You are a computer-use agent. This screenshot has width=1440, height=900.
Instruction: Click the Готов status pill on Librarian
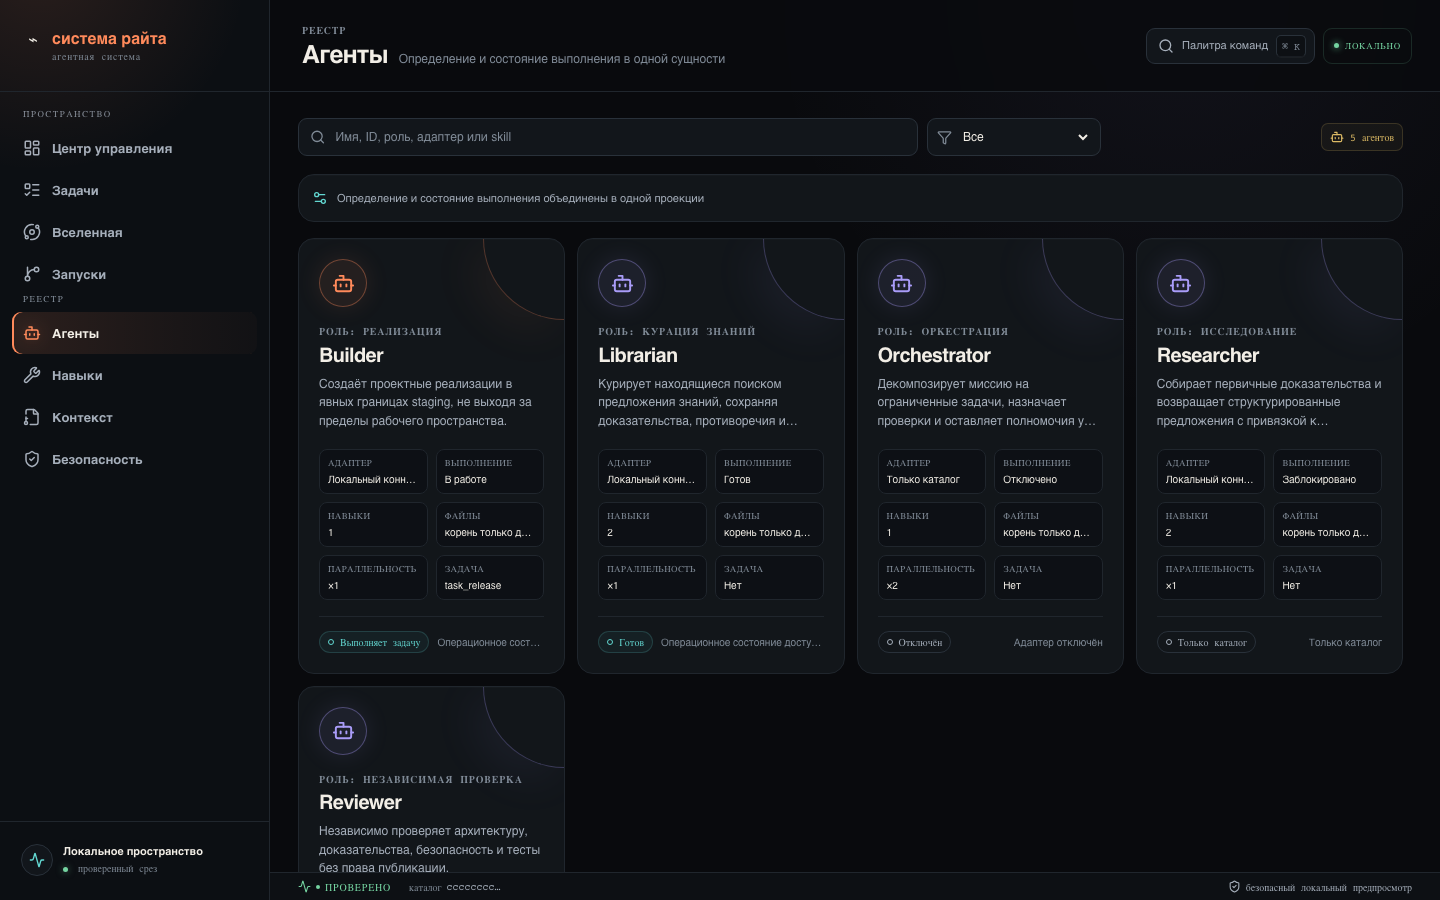click(625, 642)
